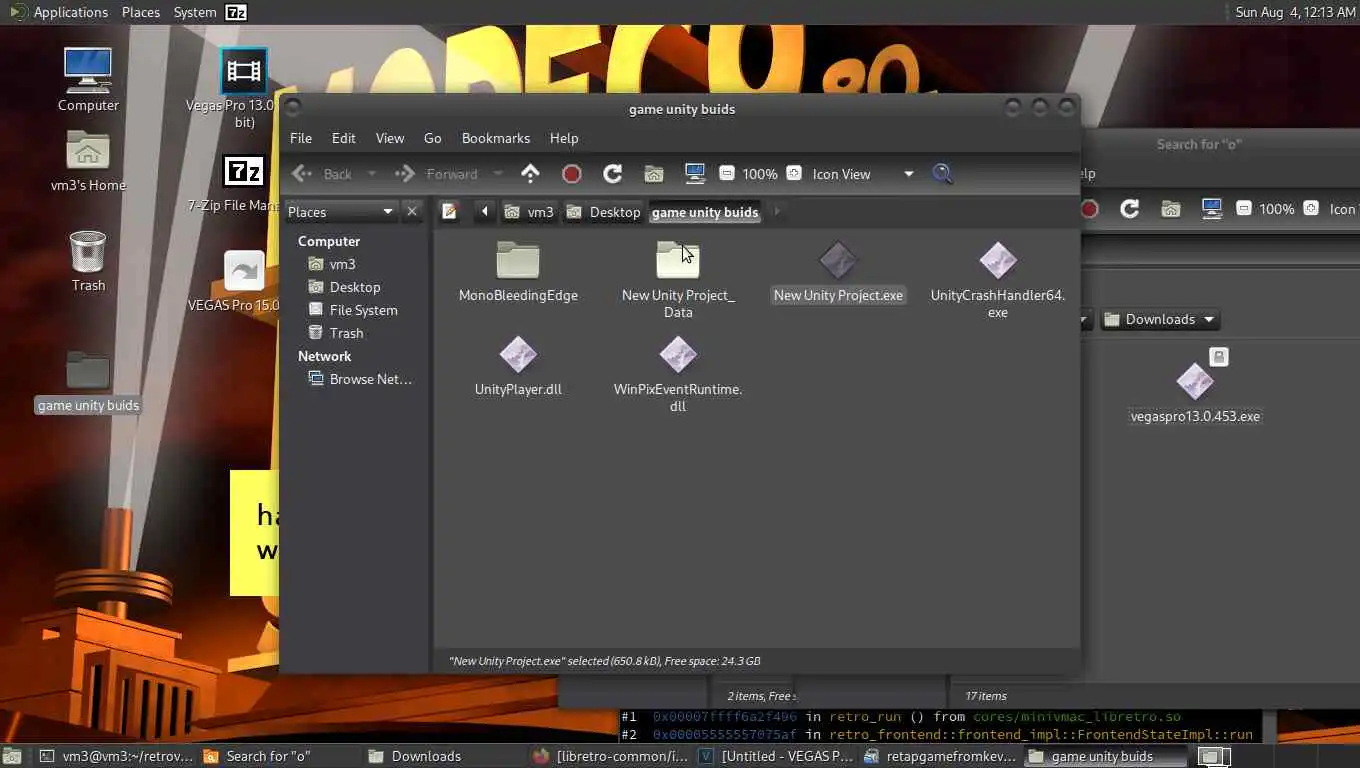This screenshot has height=768, width=1360.
Task: Select the Computer desktop icon
Action: pyautogui.click(x=88, y=80)
